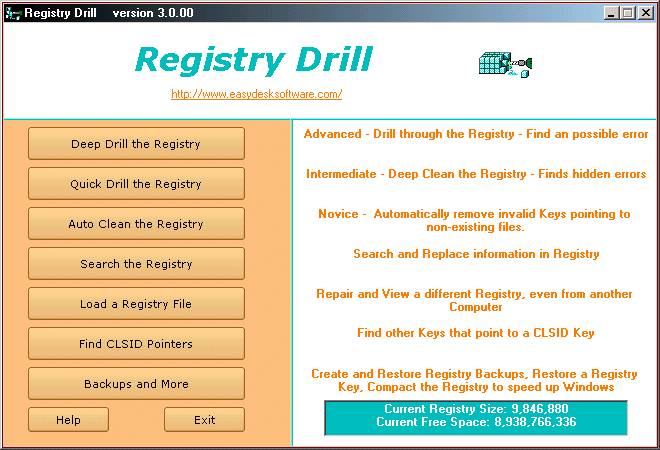Close the Registry Drill window
This screenshot has height=450, width=660.
click(645, 13)
